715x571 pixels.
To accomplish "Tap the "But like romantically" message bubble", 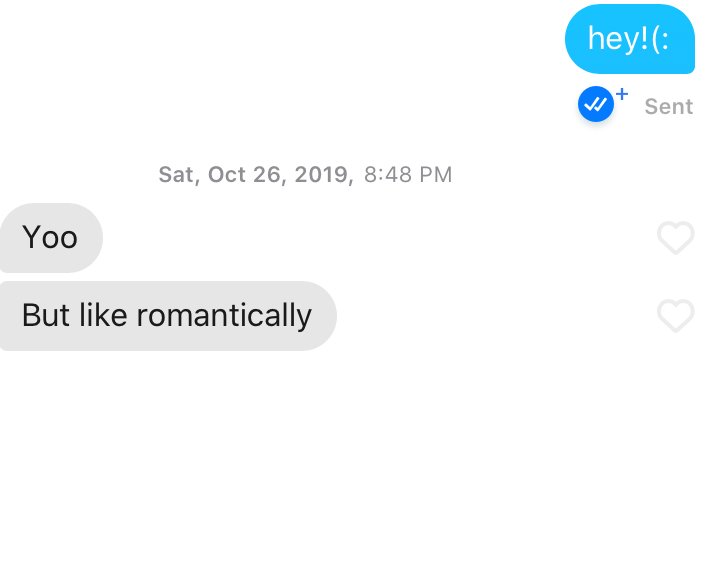I will (x=167, y=316).
